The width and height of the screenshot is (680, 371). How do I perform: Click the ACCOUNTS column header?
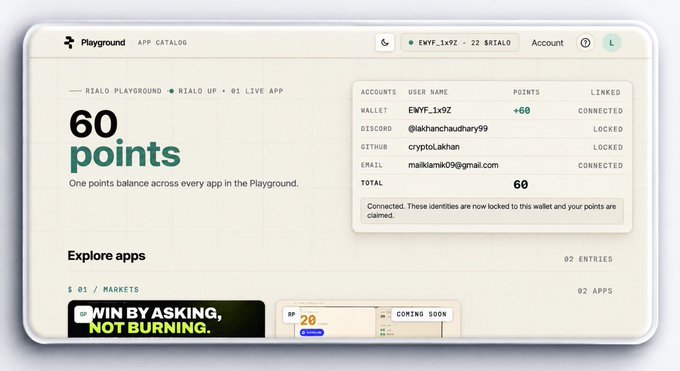[379, 92]
